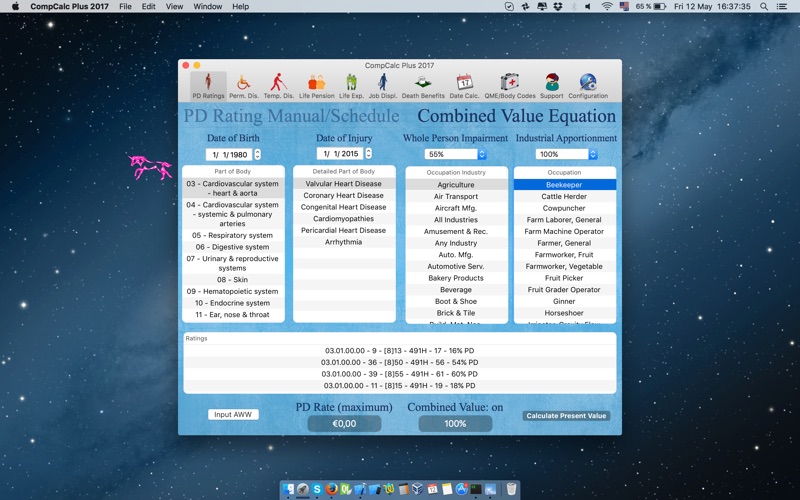The height and width of the screenshot is (500, 800).
Task: Select Horseshoer occupation
Action: [564, 313]
